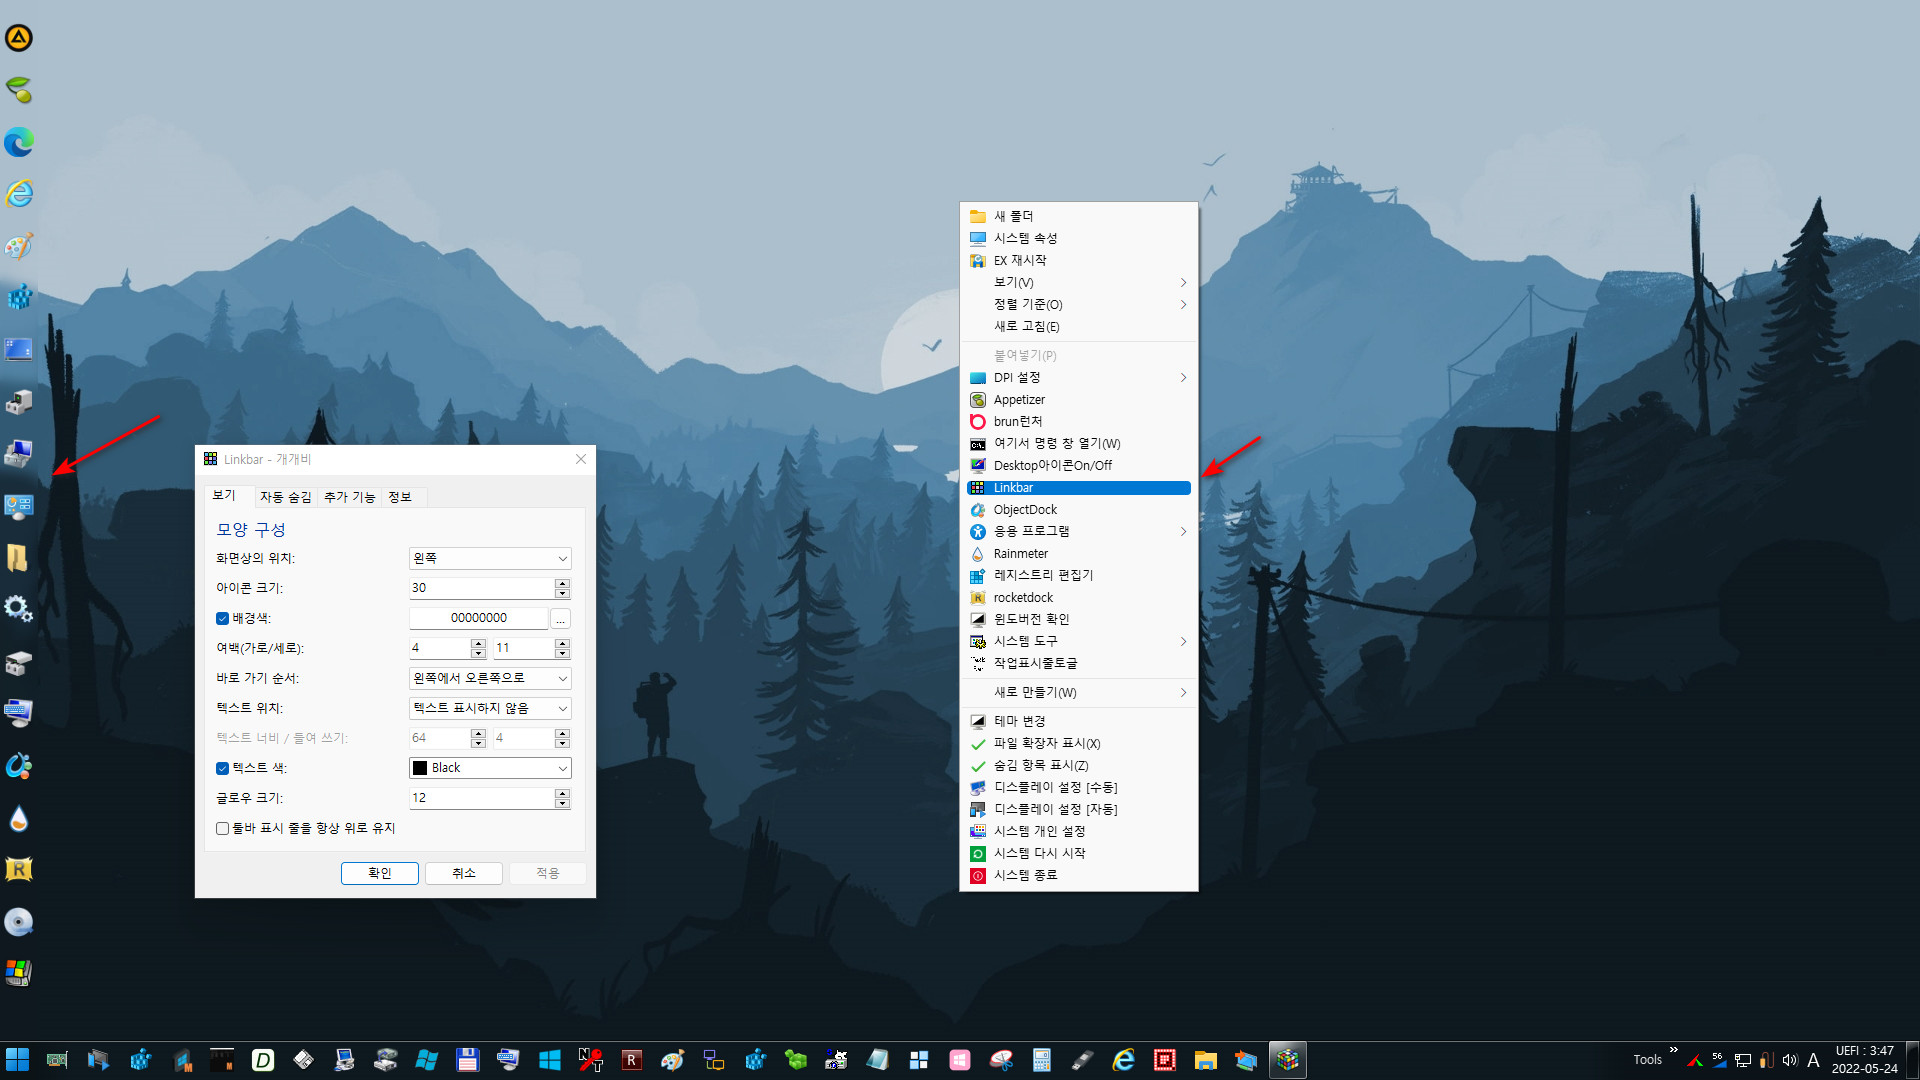The image size is (1920, 1080).
Task: Click vertical margin field showing 11
Action: (523, 648)
